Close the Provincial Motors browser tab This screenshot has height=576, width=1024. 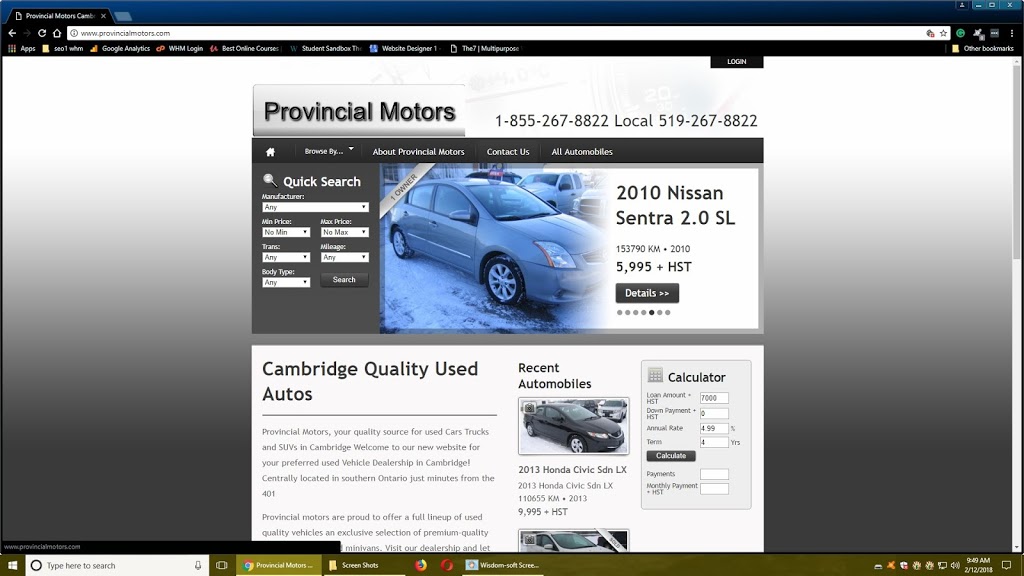(x=103, y=16)
